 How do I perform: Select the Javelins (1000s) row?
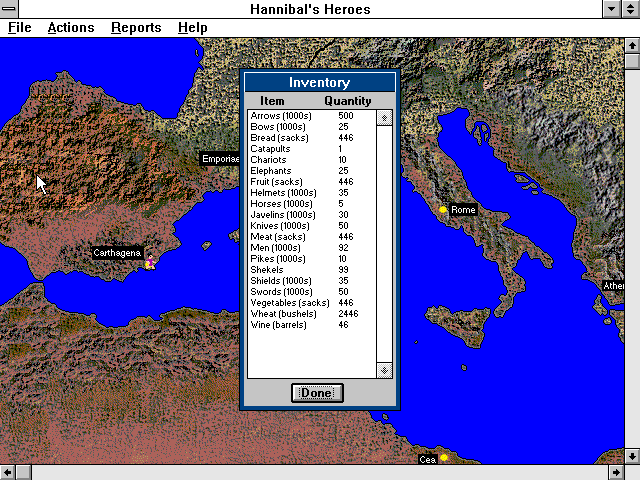(x=311, y=215)
